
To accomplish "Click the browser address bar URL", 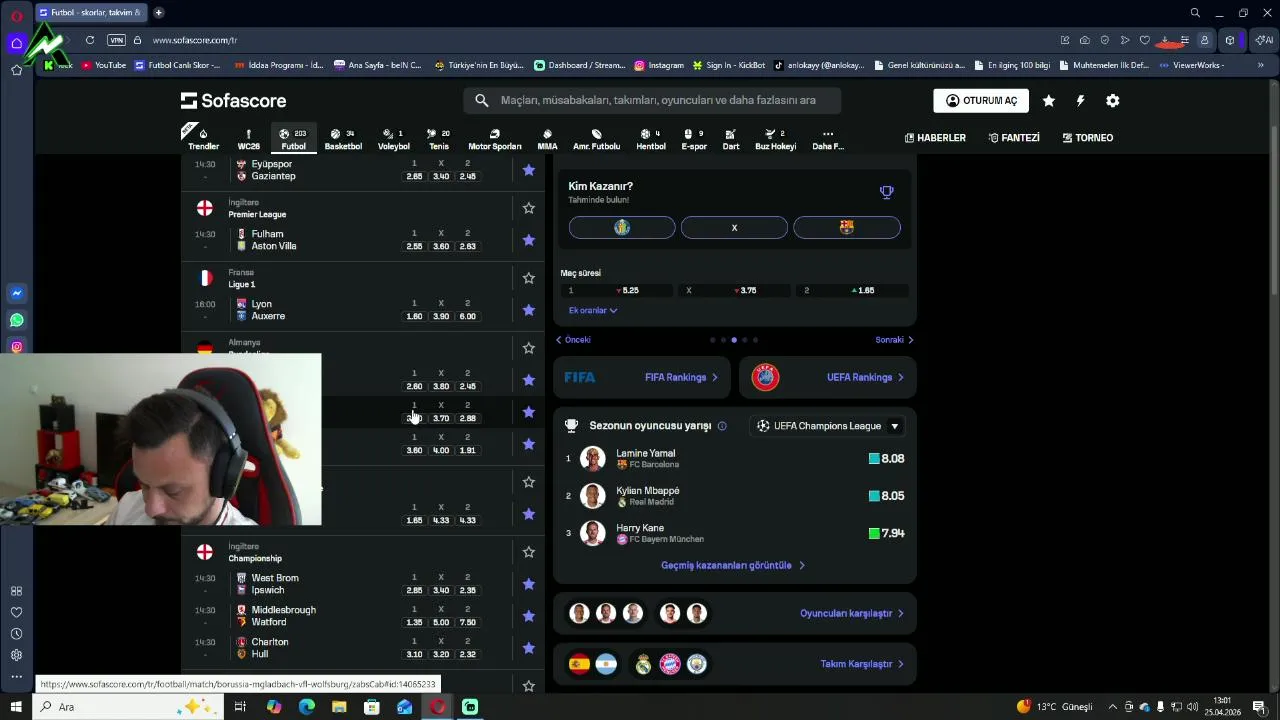I will click(x=195, y=40).
